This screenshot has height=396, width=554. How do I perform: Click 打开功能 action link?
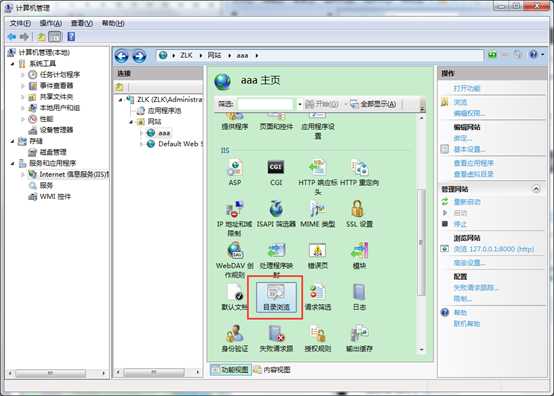(x=467, y=88)
